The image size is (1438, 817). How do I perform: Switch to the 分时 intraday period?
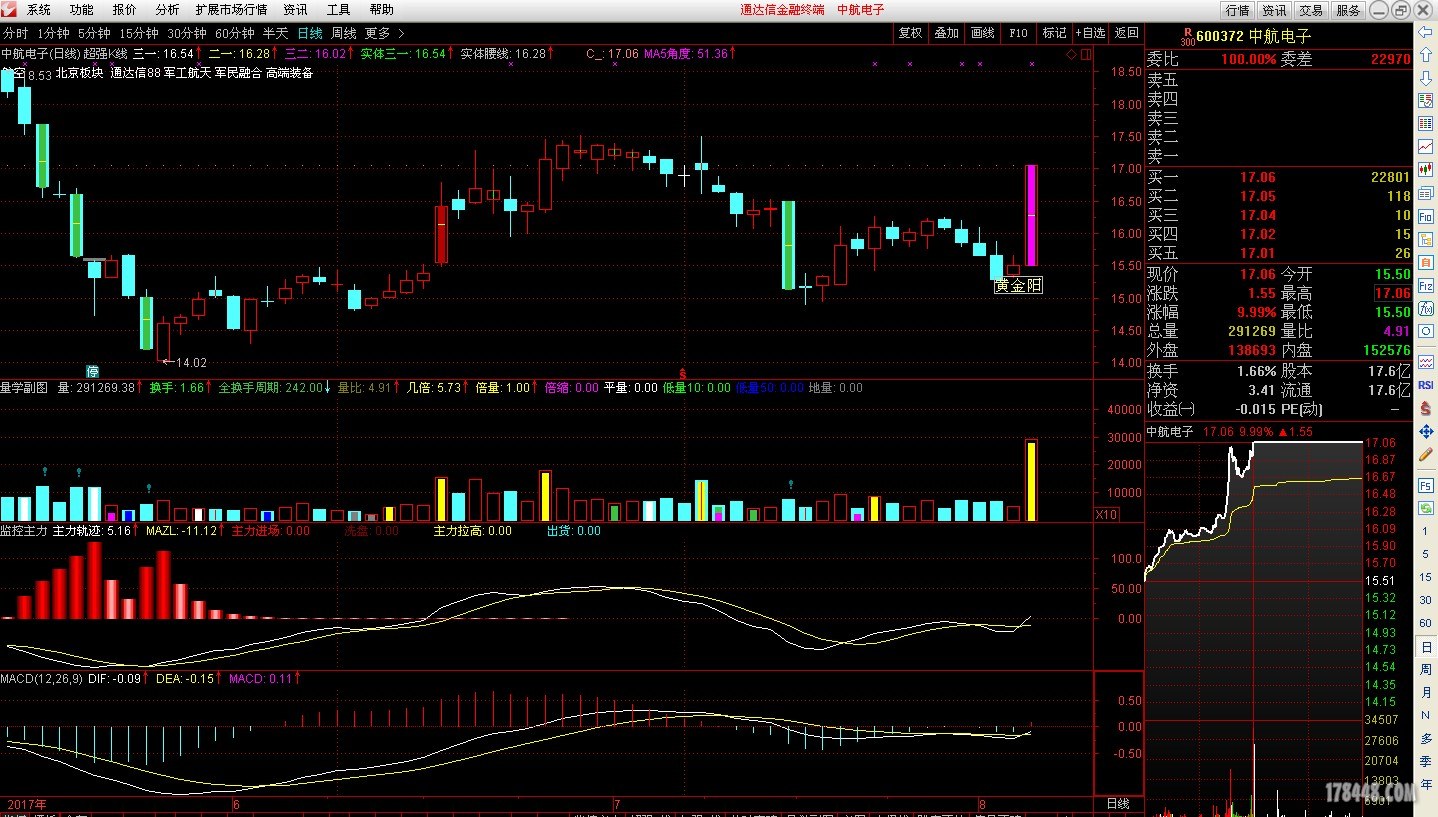(x=15, y=33)
